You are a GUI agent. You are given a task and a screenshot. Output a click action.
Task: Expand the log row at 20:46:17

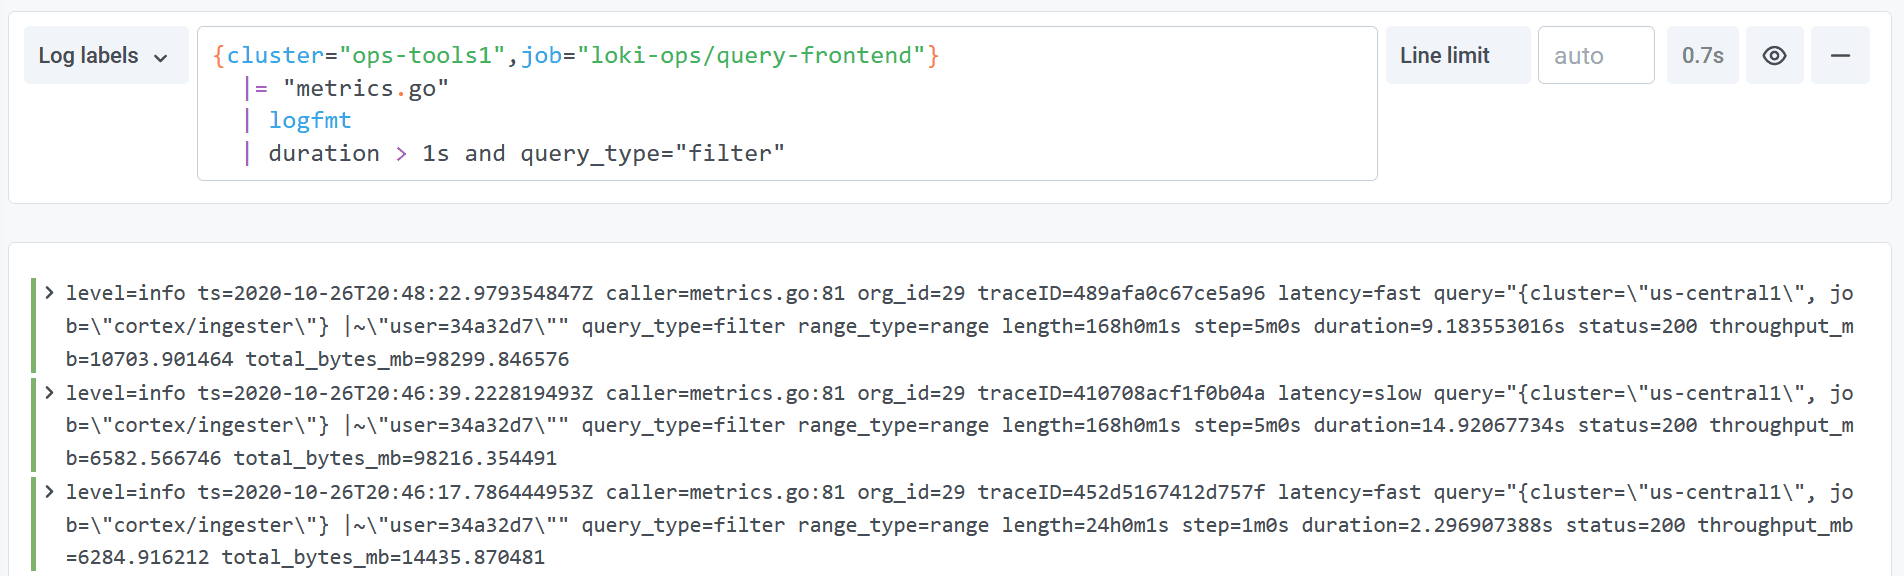pyautogui.click(x=49, y=492)
